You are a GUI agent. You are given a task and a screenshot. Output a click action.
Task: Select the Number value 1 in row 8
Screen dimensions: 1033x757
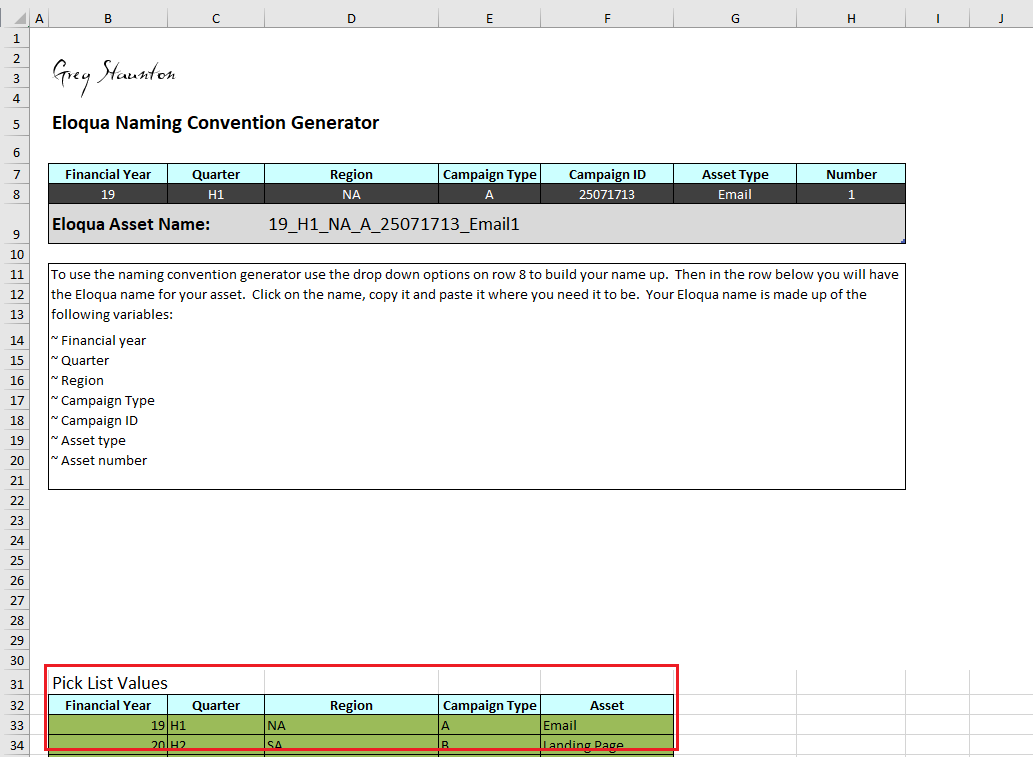coord(851,194)
